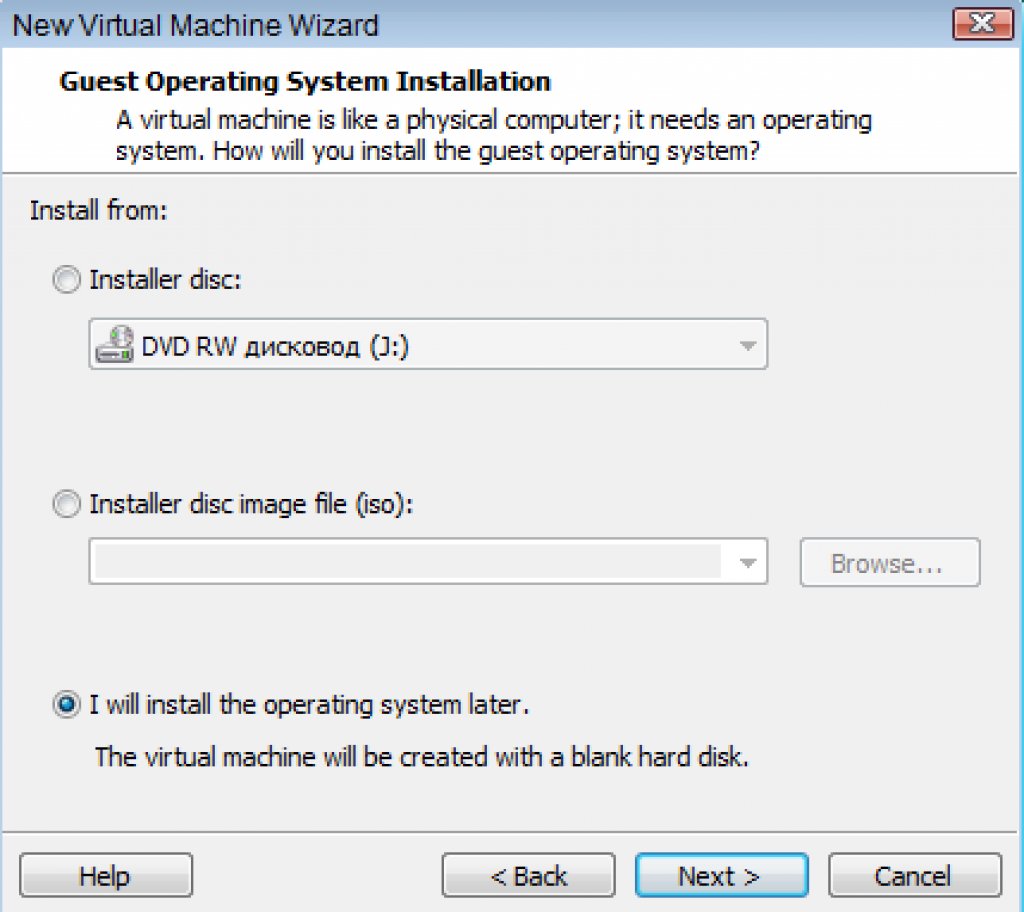Proceed with the Next > button
The image size is (1024, 912).
click(x=720, y=876)
